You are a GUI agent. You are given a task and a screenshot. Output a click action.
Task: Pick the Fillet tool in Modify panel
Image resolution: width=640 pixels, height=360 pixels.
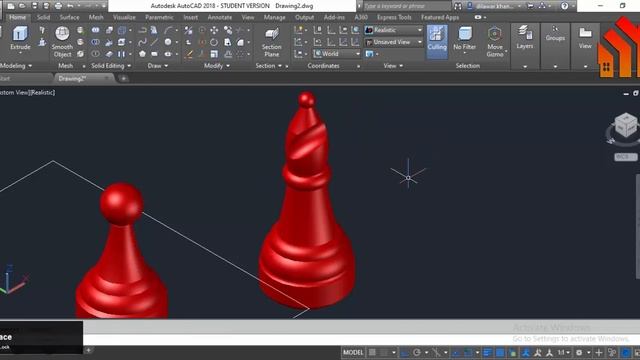point(240,42)
